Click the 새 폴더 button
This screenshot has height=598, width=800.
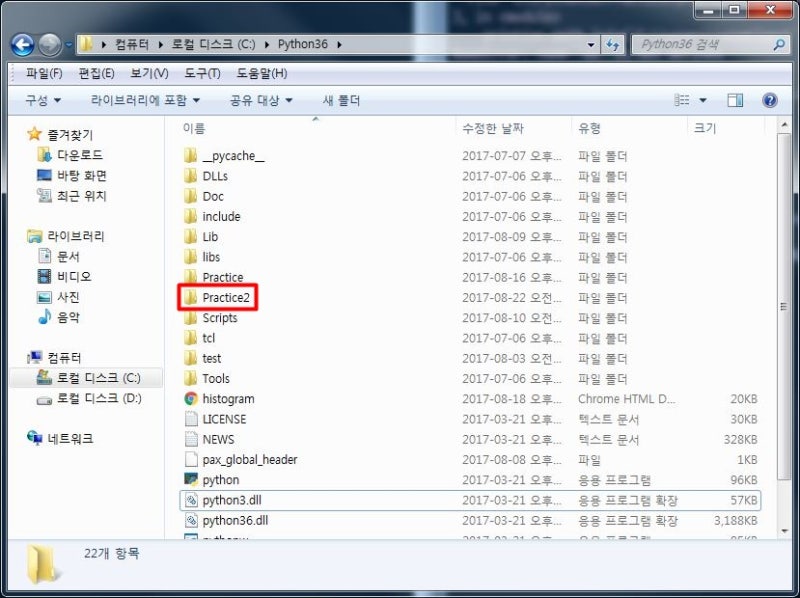pos(341,100)
